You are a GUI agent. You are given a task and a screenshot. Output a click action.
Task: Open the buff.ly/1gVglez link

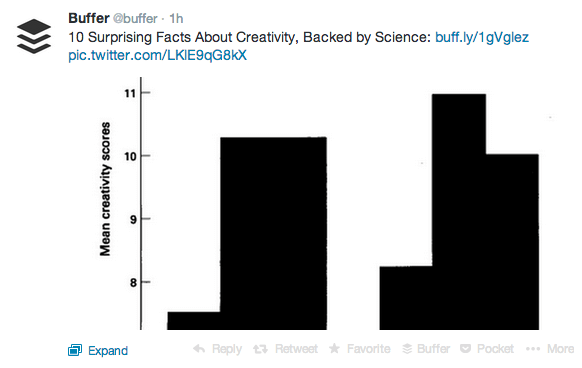482,37
